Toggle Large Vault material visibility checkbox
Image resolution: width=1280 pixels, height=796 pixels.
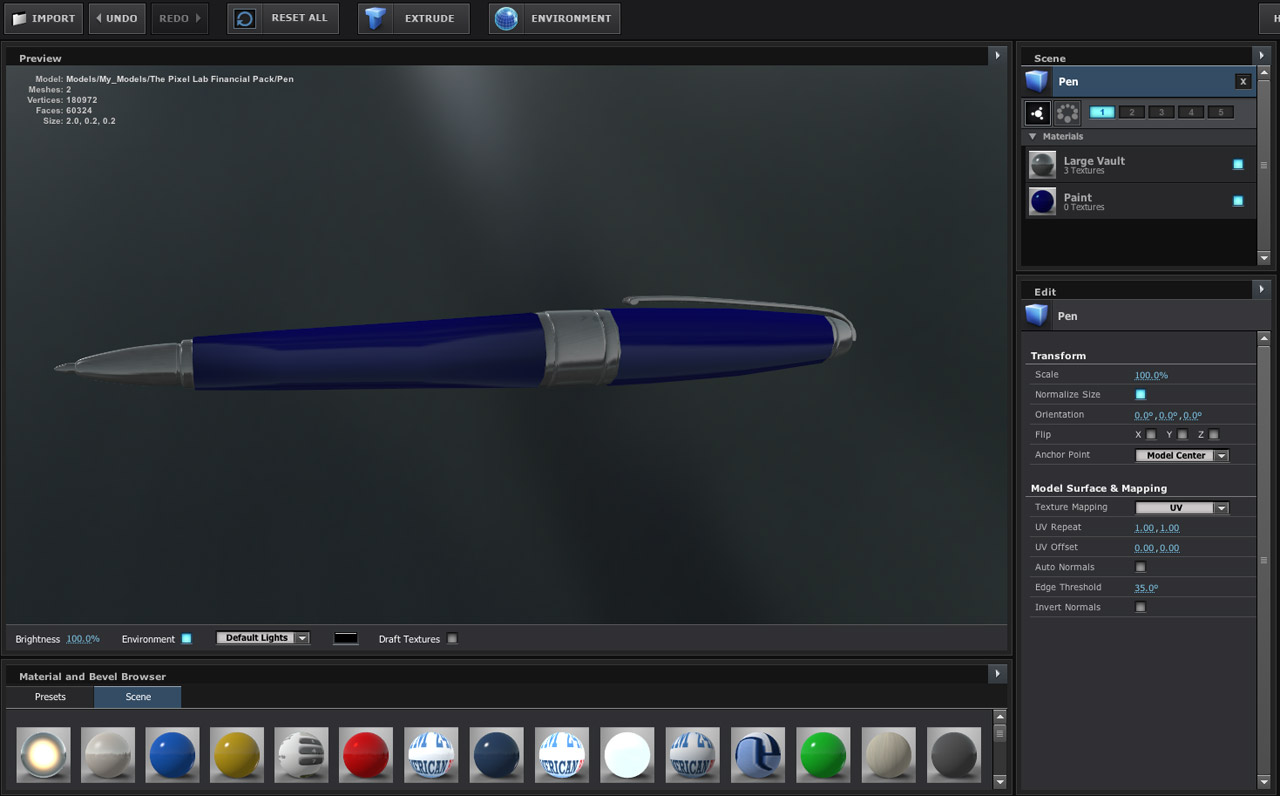pyautogui.click(x=1238, y=164)
